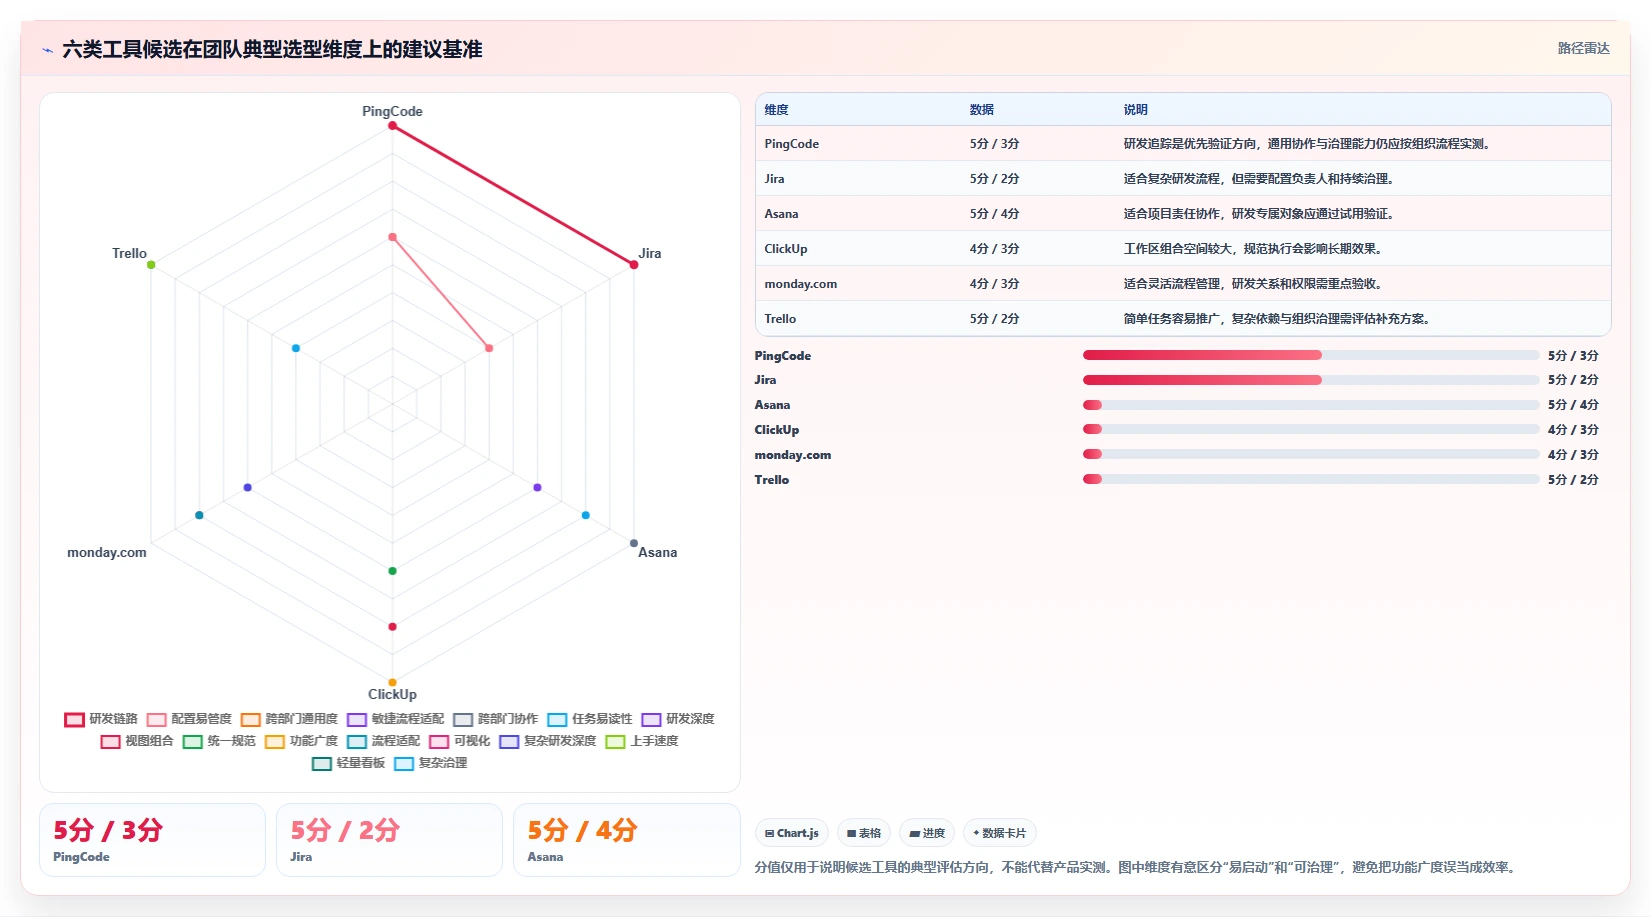Click the Jira progress bar

tap(1311, 380)
